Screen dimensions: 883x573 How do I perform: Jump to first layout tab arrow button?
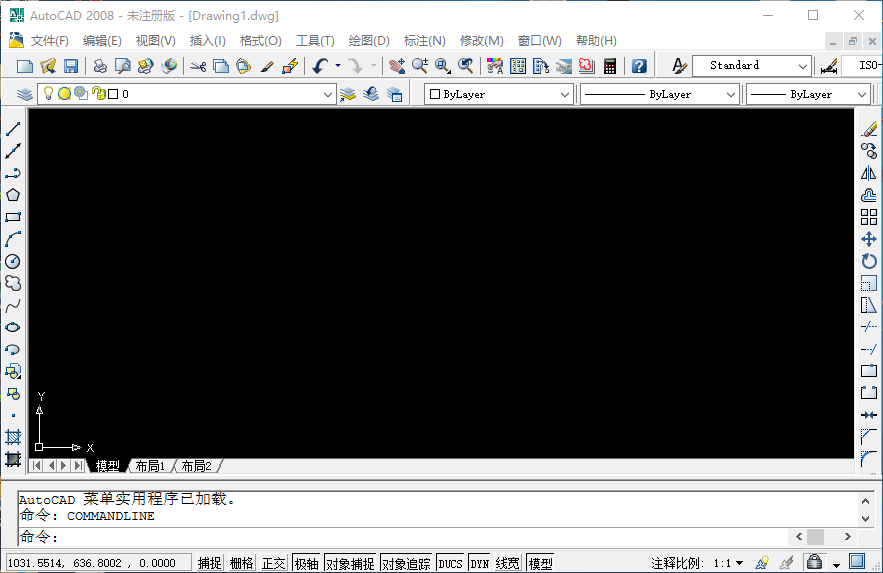pos(36,465)
